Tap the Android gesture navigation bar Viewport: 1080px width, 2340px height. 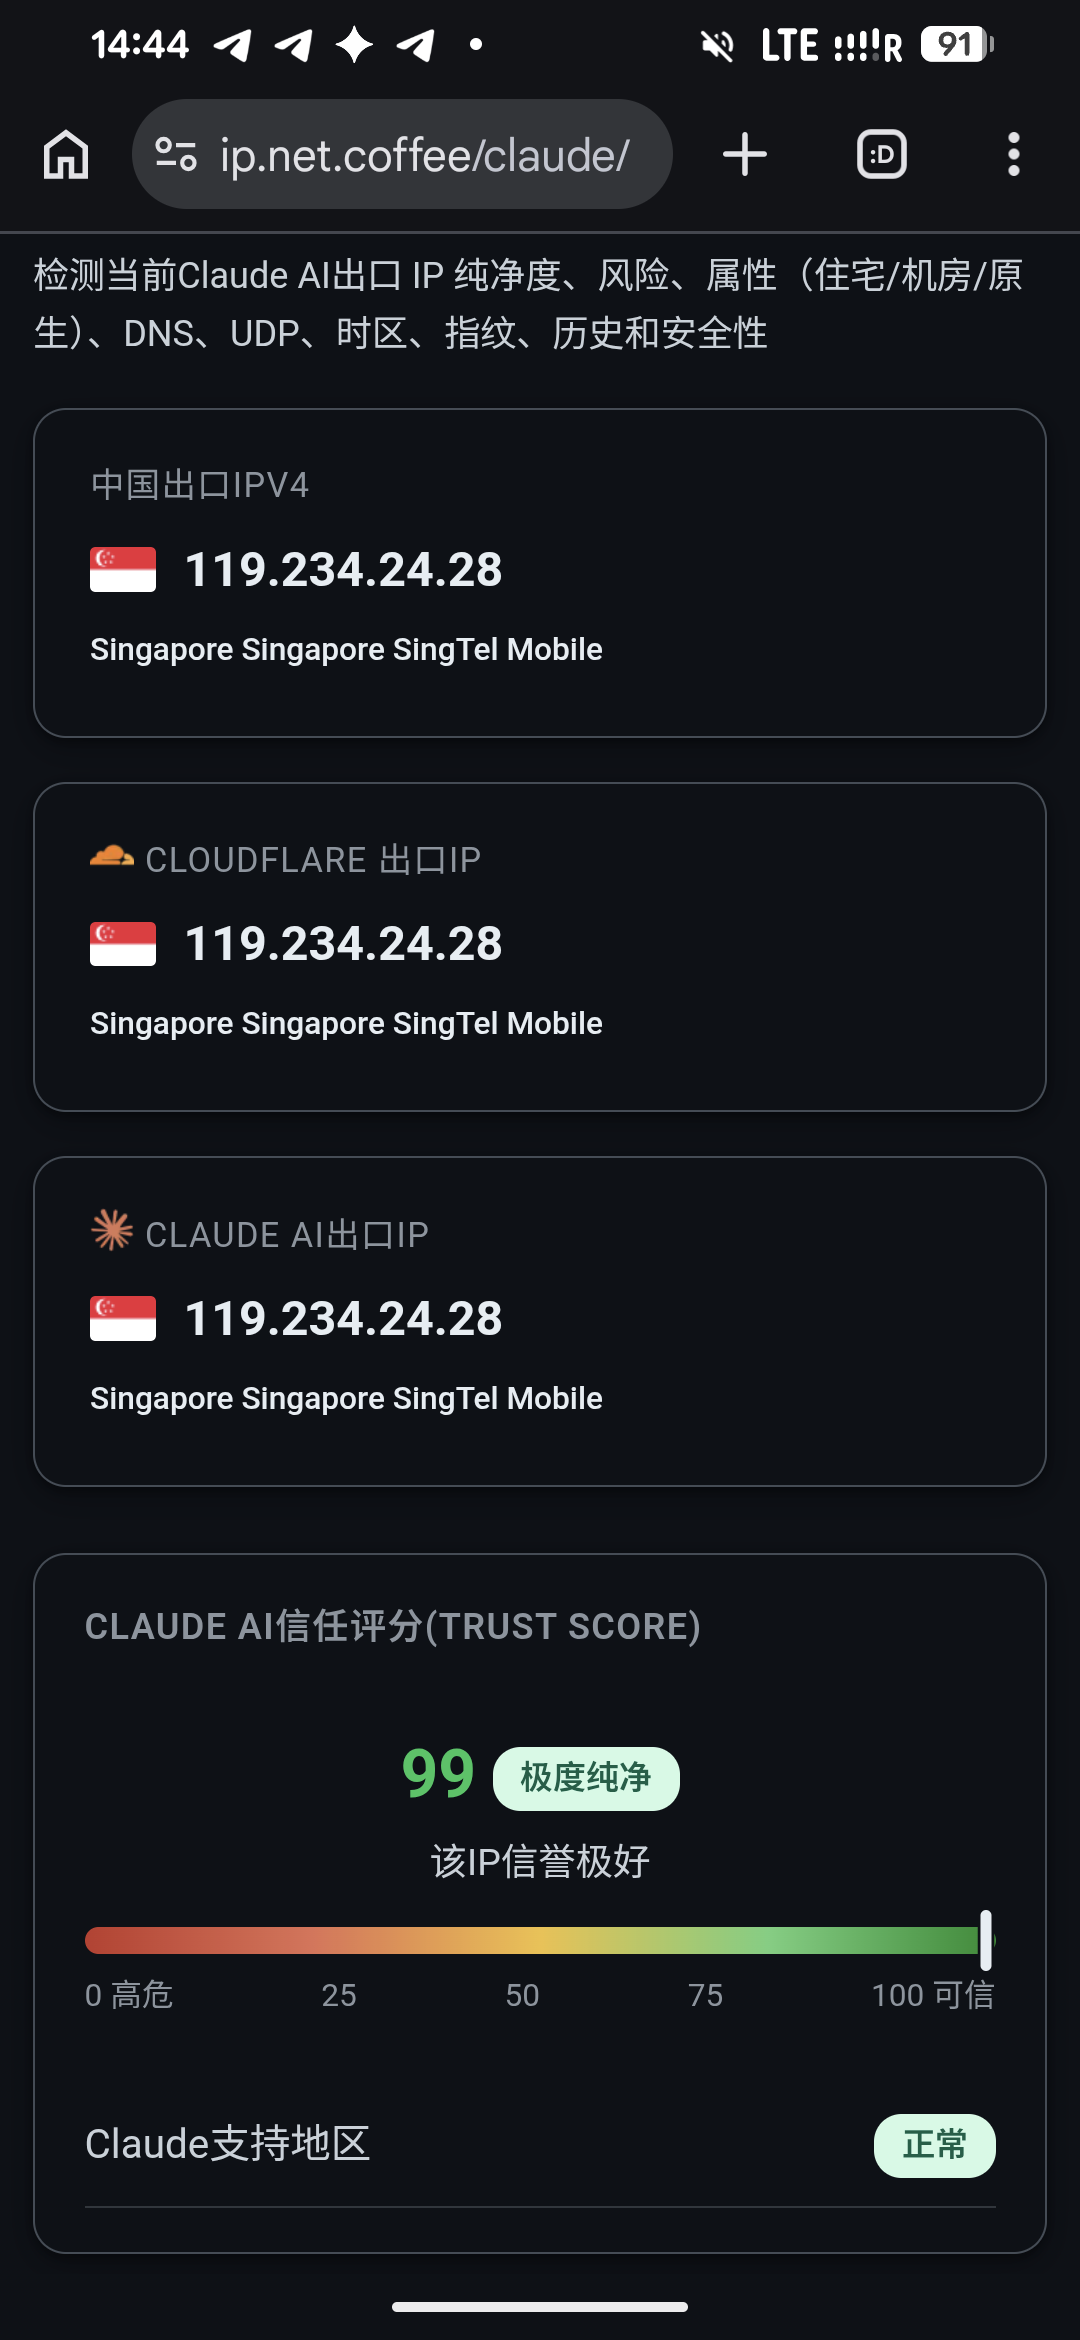540,2307
